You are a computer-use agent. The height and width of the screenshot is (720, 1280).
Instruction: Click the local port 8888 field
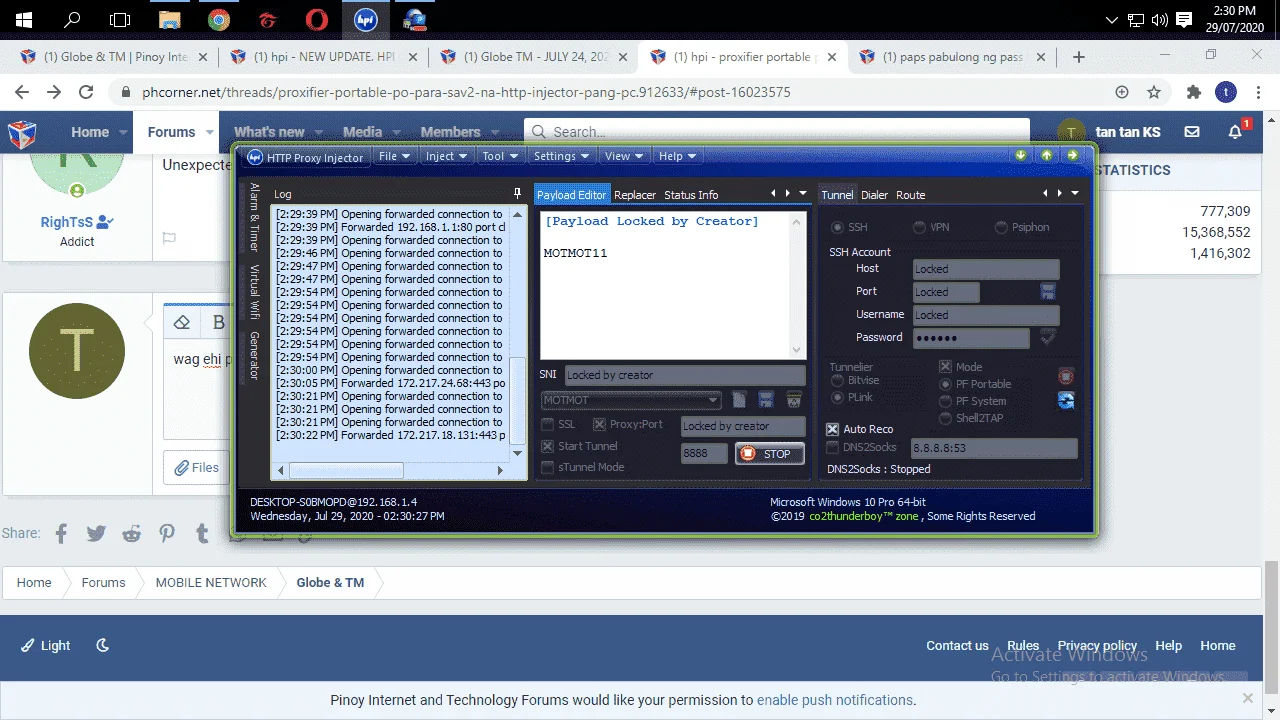705,453
